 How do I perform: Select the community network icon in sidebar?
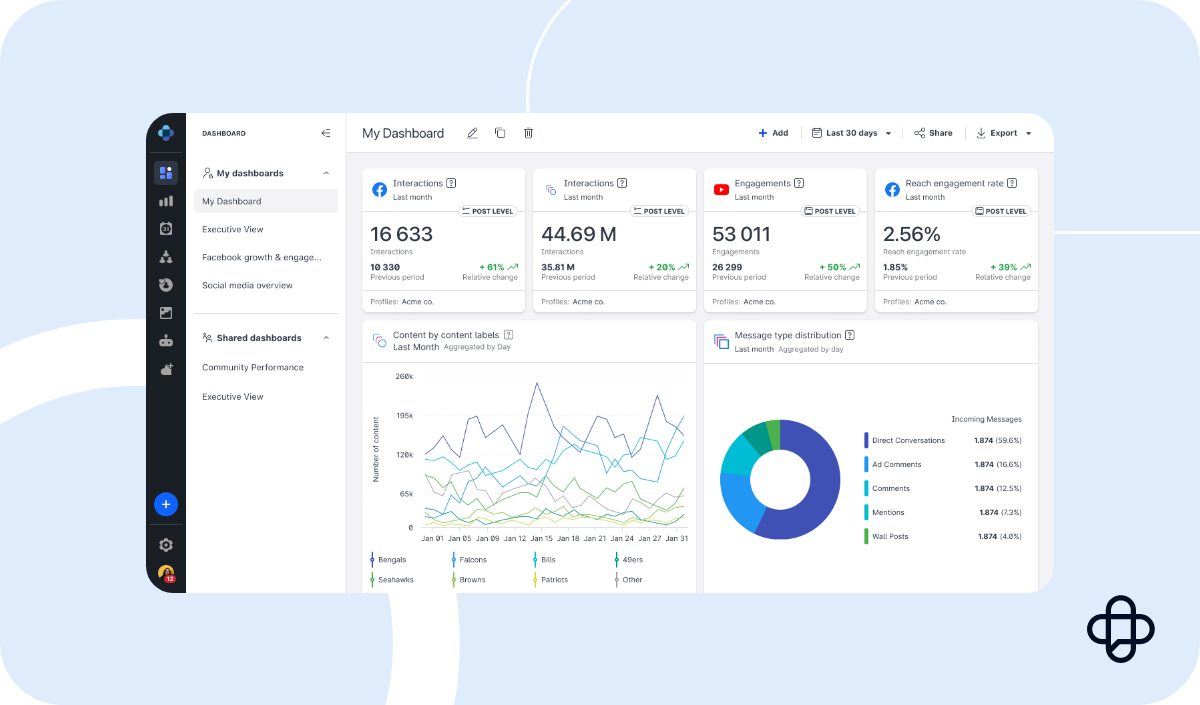point(166,256)
